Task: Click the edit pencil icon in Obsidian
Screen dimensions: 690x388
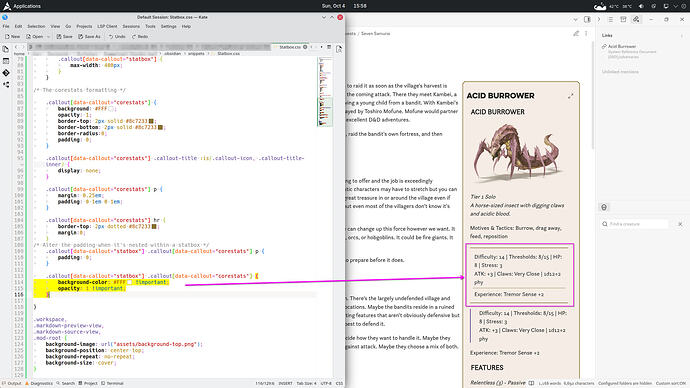Action: tap(576, 33)
